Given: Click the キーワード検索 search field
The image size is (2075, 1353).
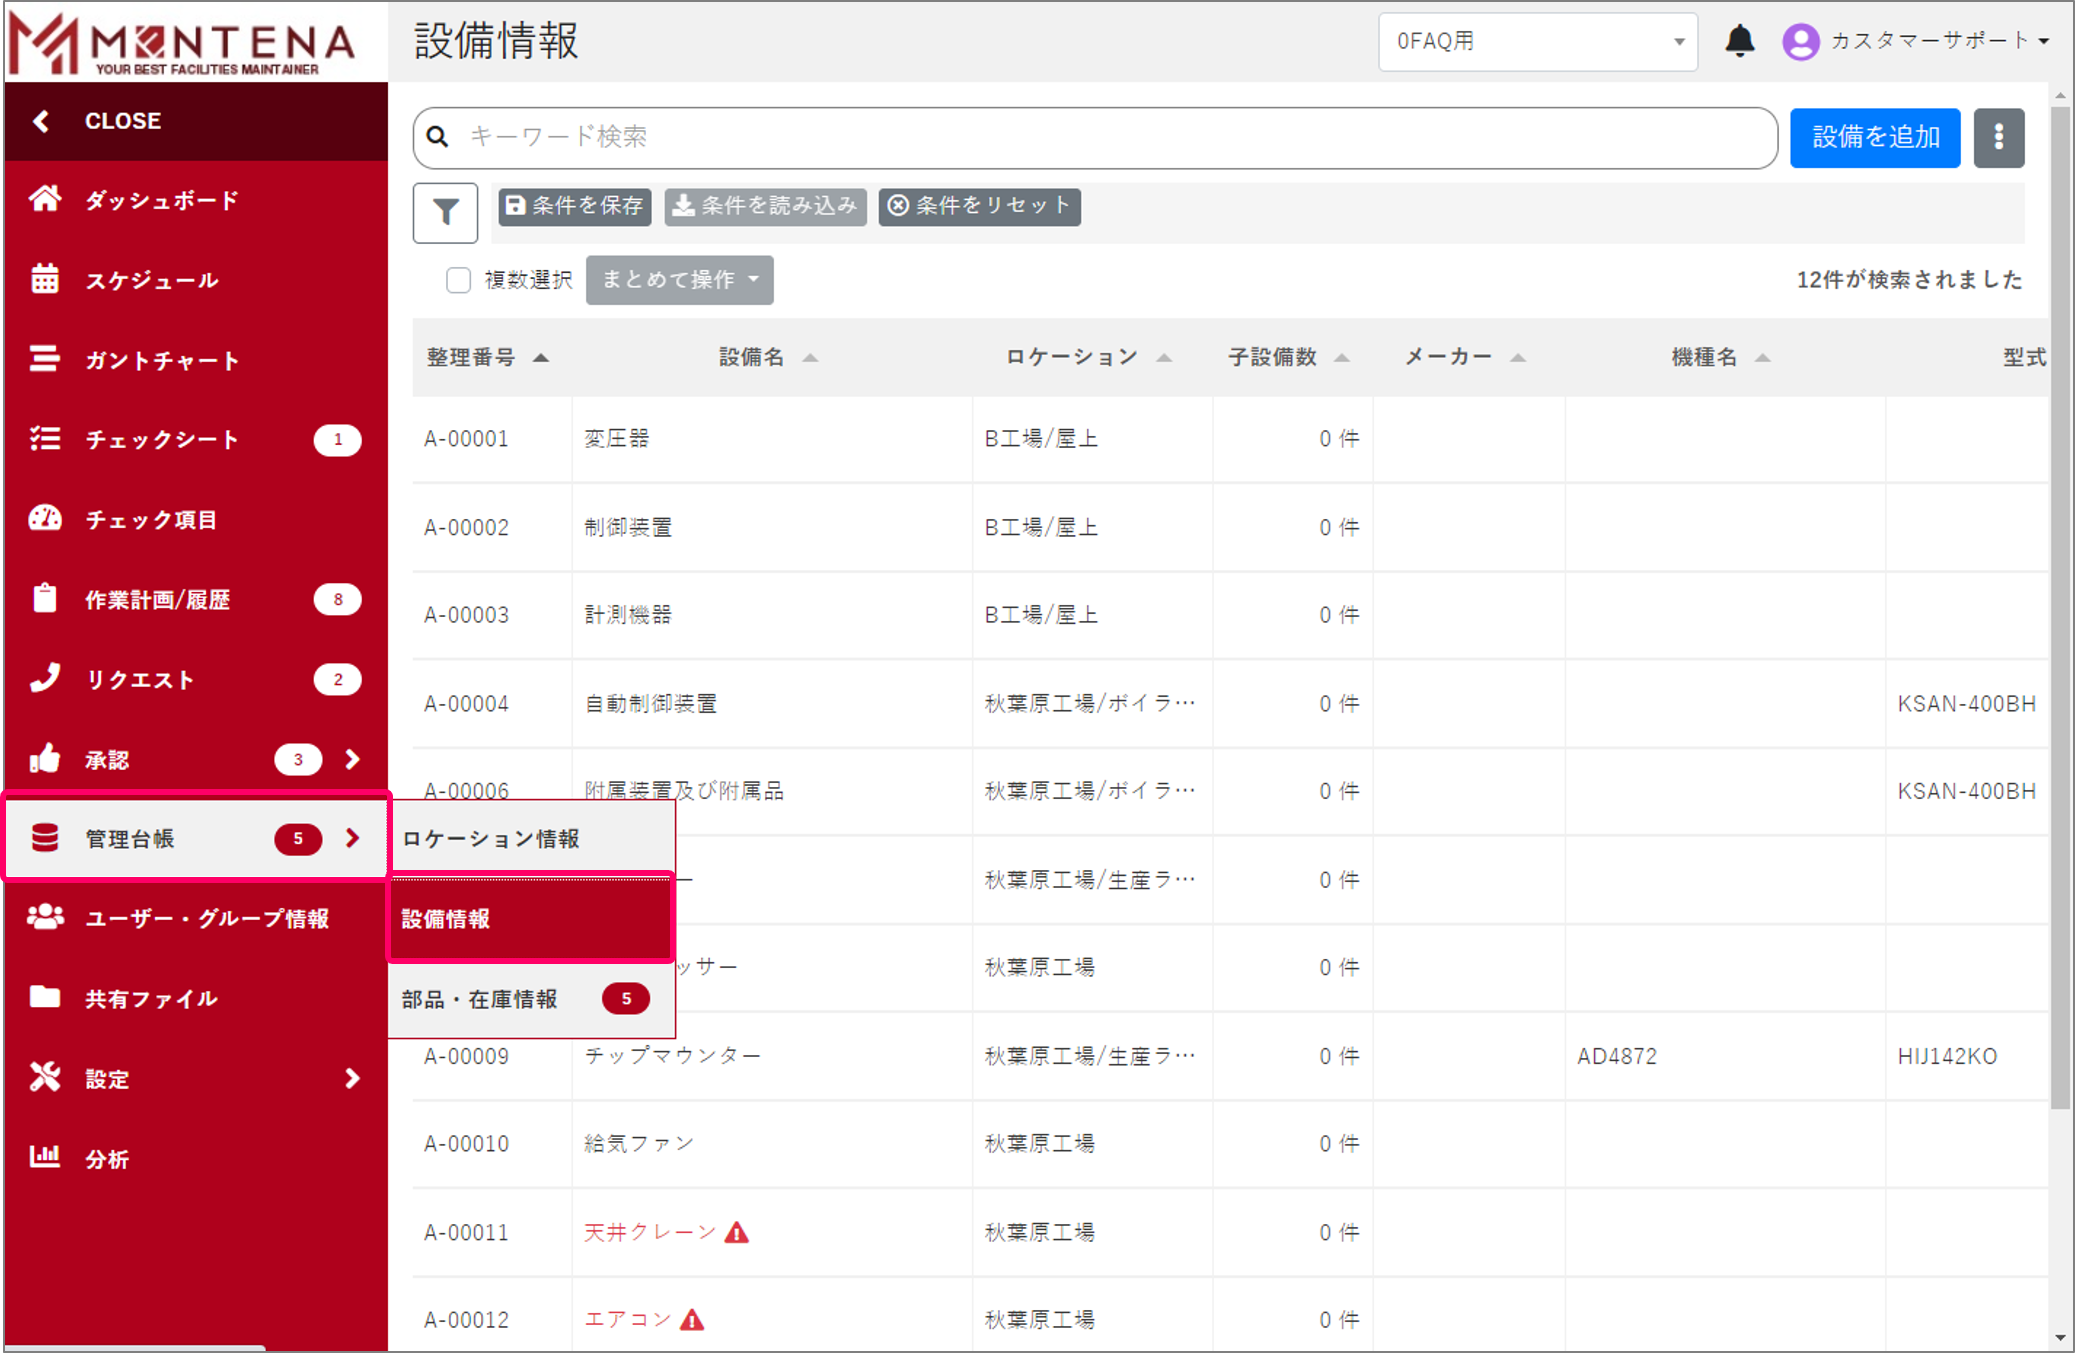Looking at the screenshot, I should click(1100, 137).
